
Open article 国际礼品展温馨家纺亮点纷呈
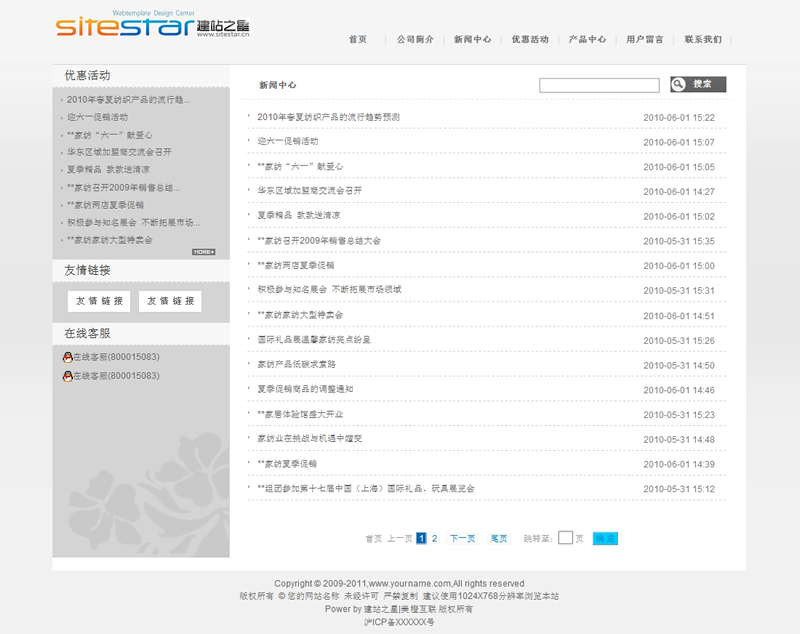click(314, 340)
